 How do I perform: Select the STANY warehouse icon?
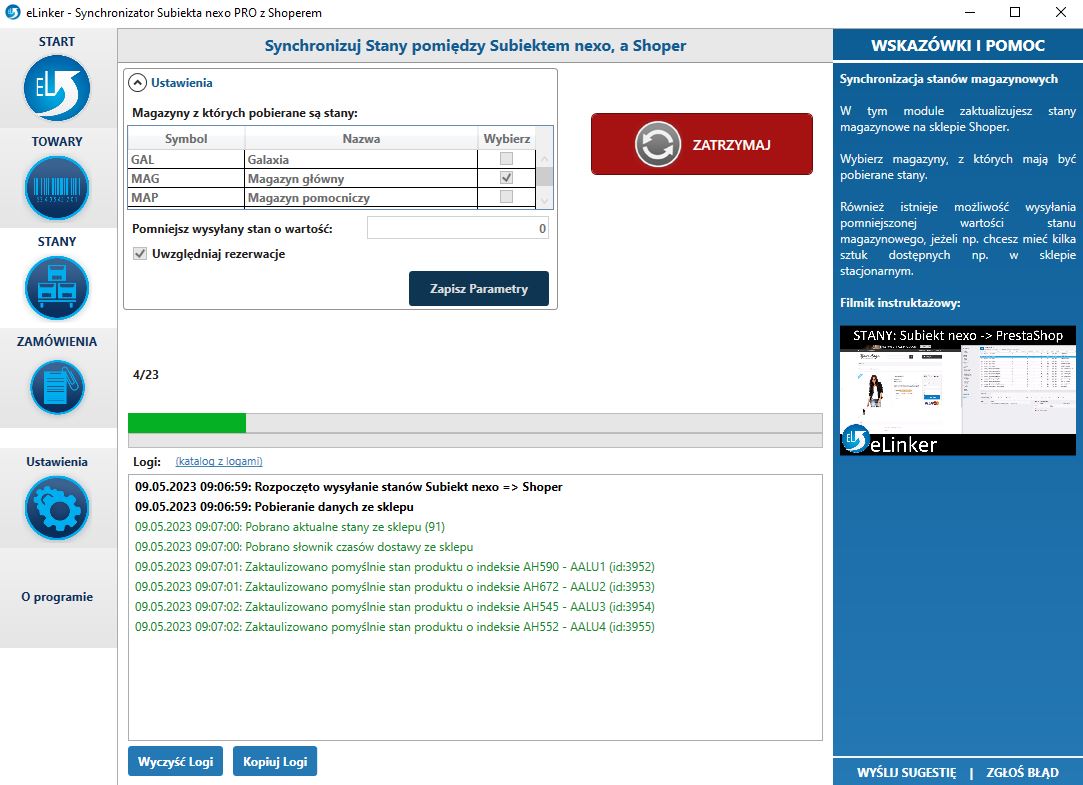[57, 288]
